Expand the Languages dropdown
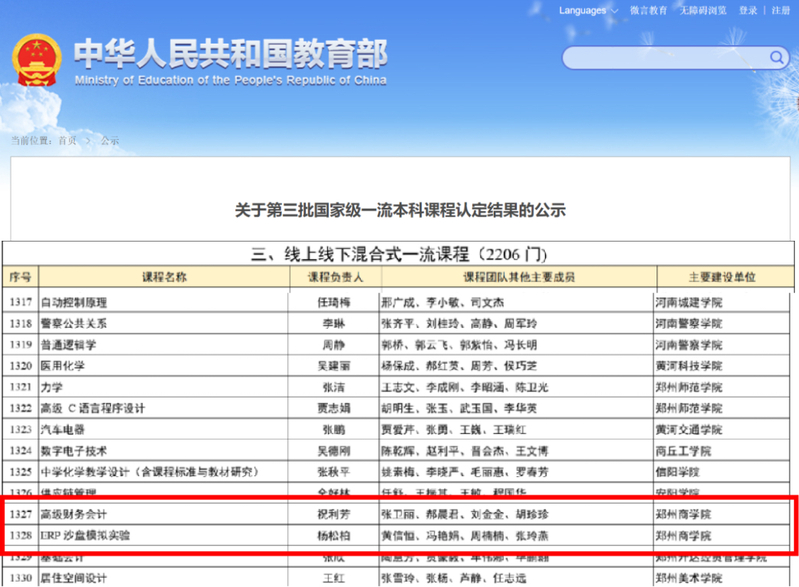Screen dimensions: 799x587 click(x=588, y=11)
